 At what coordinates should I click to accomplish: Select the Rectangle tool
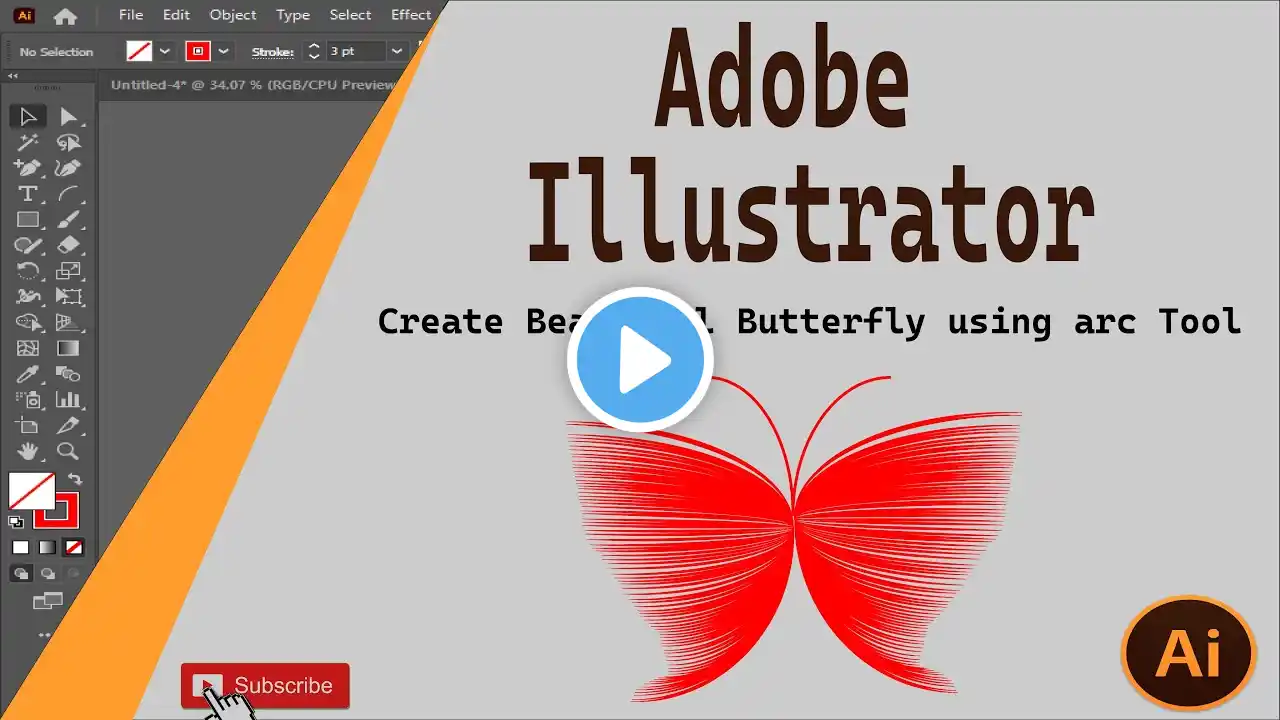[28, 220]
